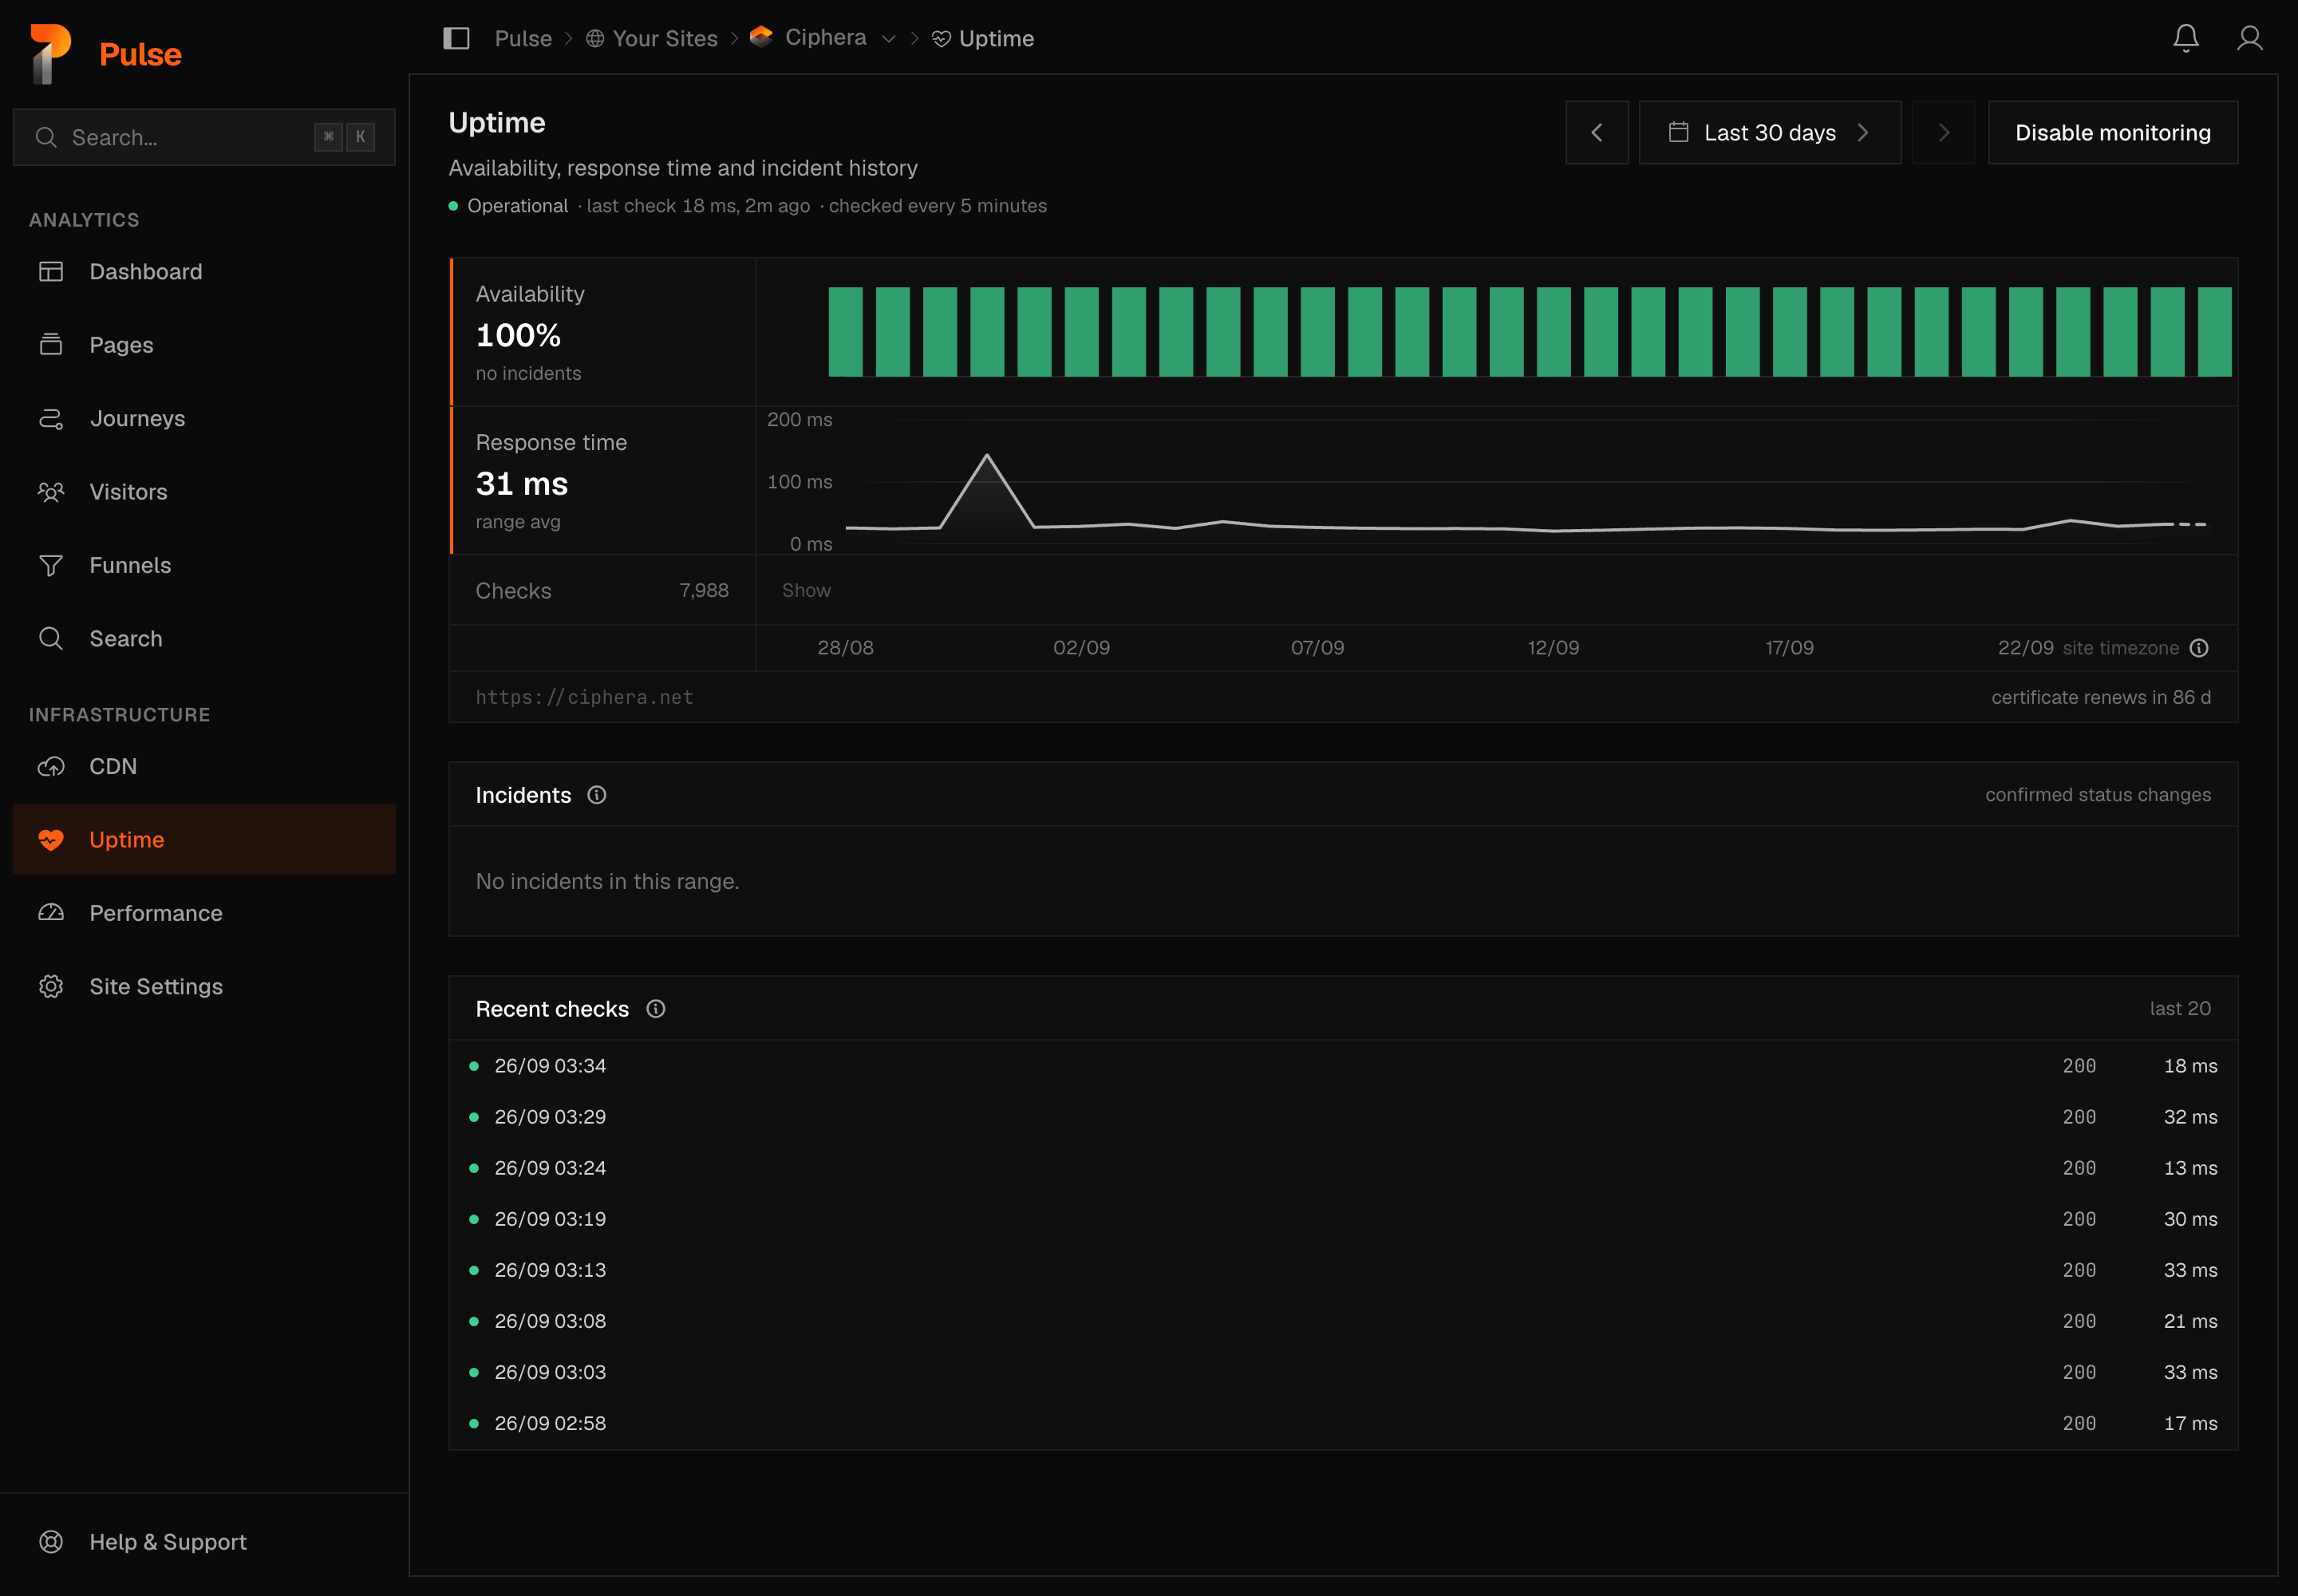Go to the previous date range
Image resolution: width=2298 pixels, height=1596 pixels.
point(1597,132)
